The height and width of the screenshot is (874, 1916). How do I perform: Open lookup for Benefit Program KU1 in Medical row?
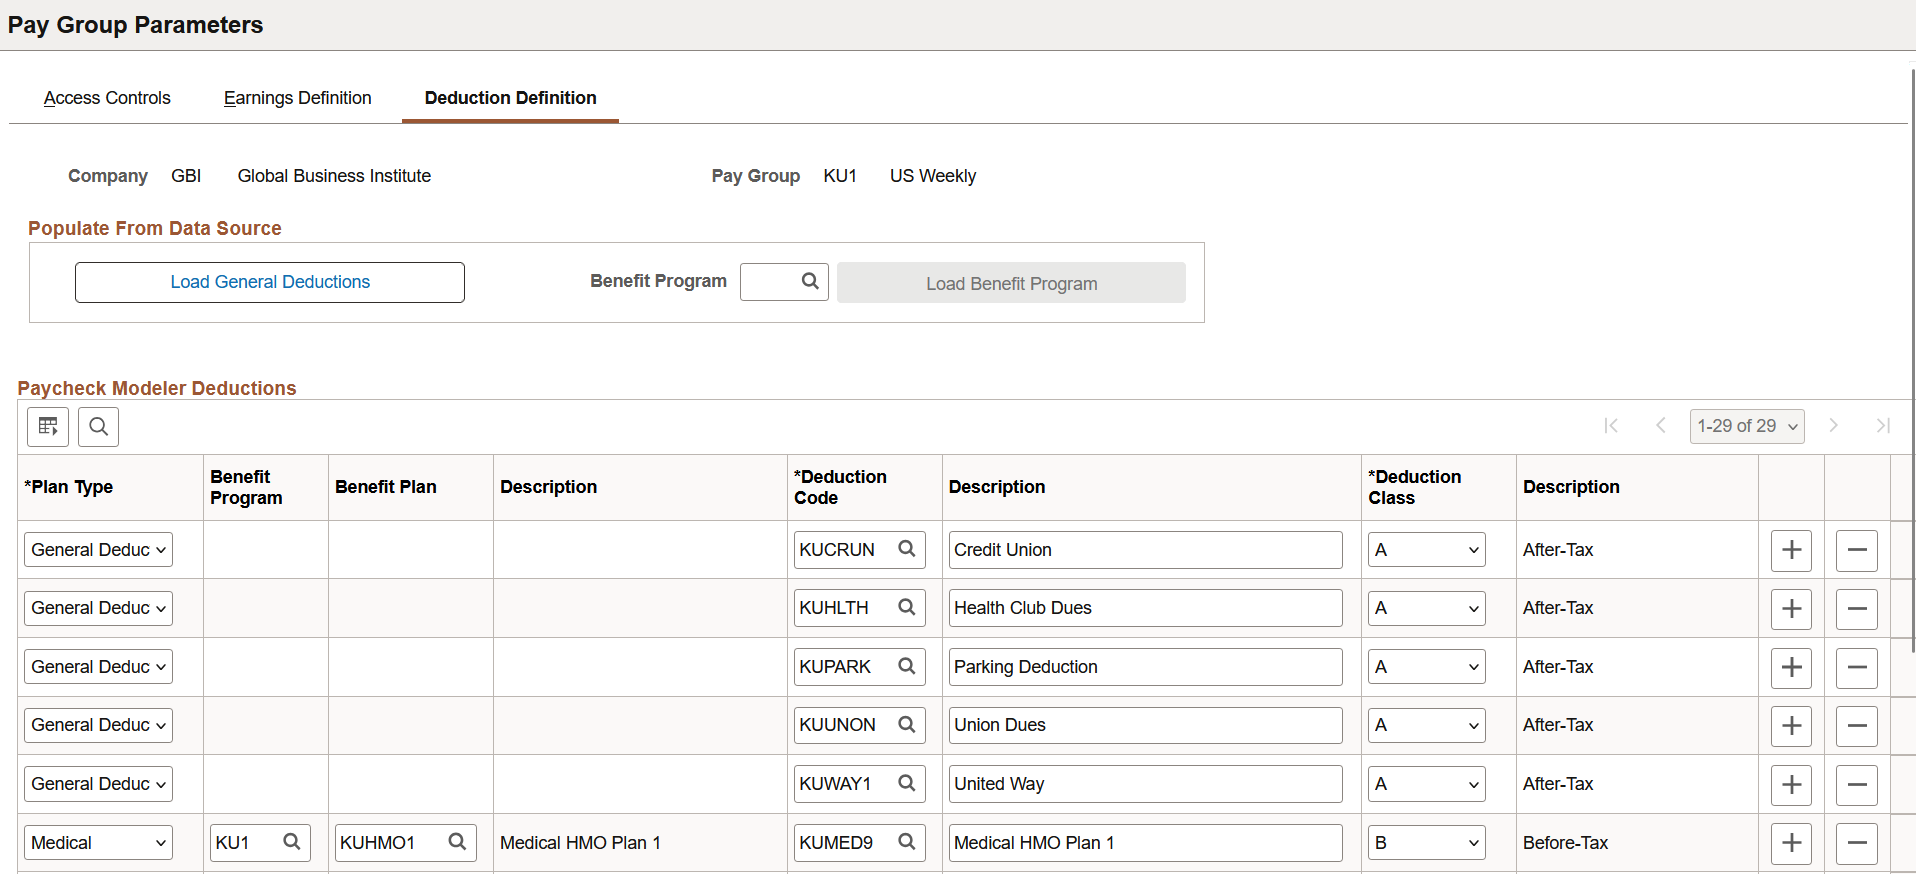(292, 842)
